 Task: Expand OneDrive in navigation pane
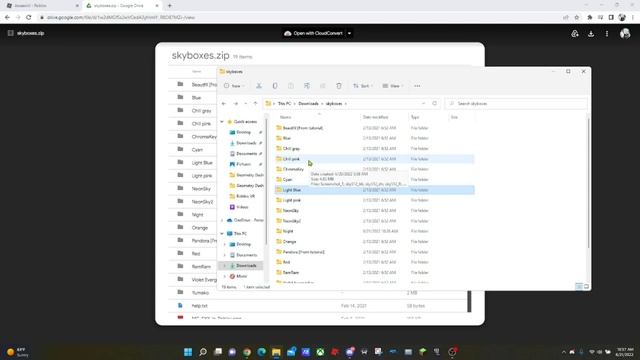222,220
